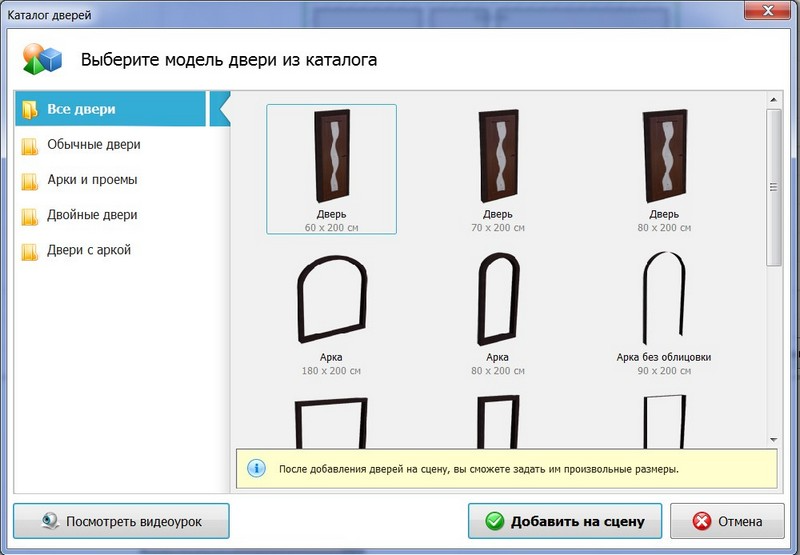Click folder icon next to Все двери
Viewport: 800px width, 555px height.
(x=30, y=109)
